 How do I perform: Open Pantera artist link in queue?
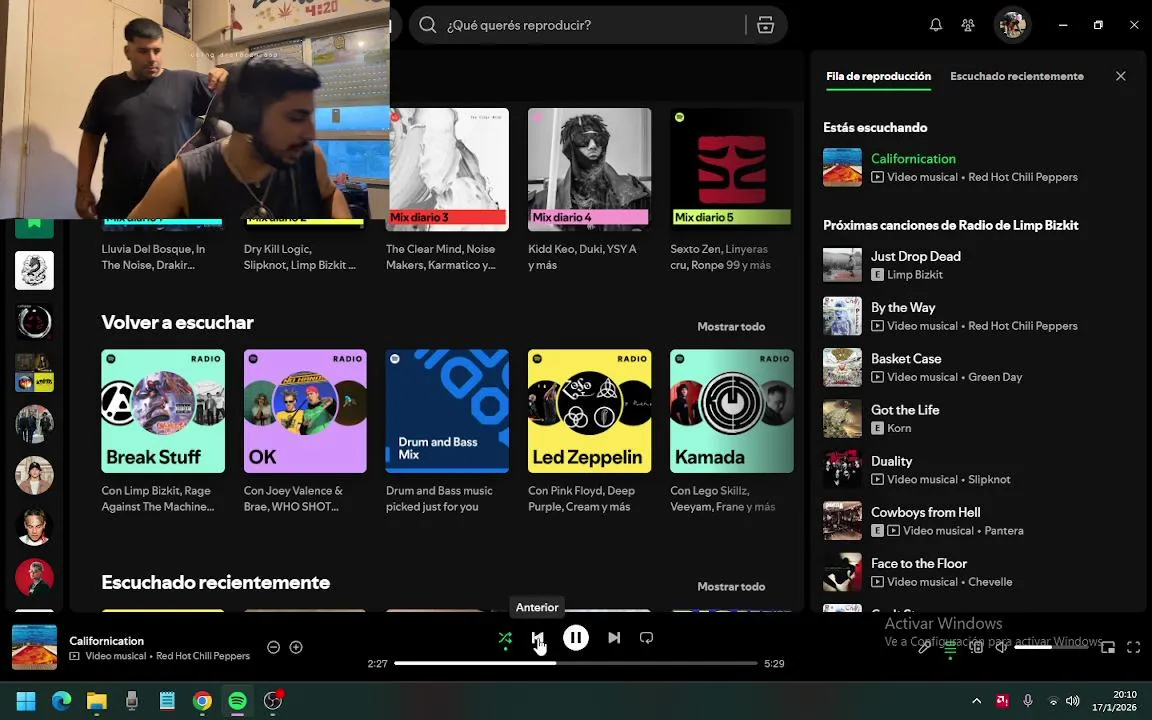click(1004, 530)
